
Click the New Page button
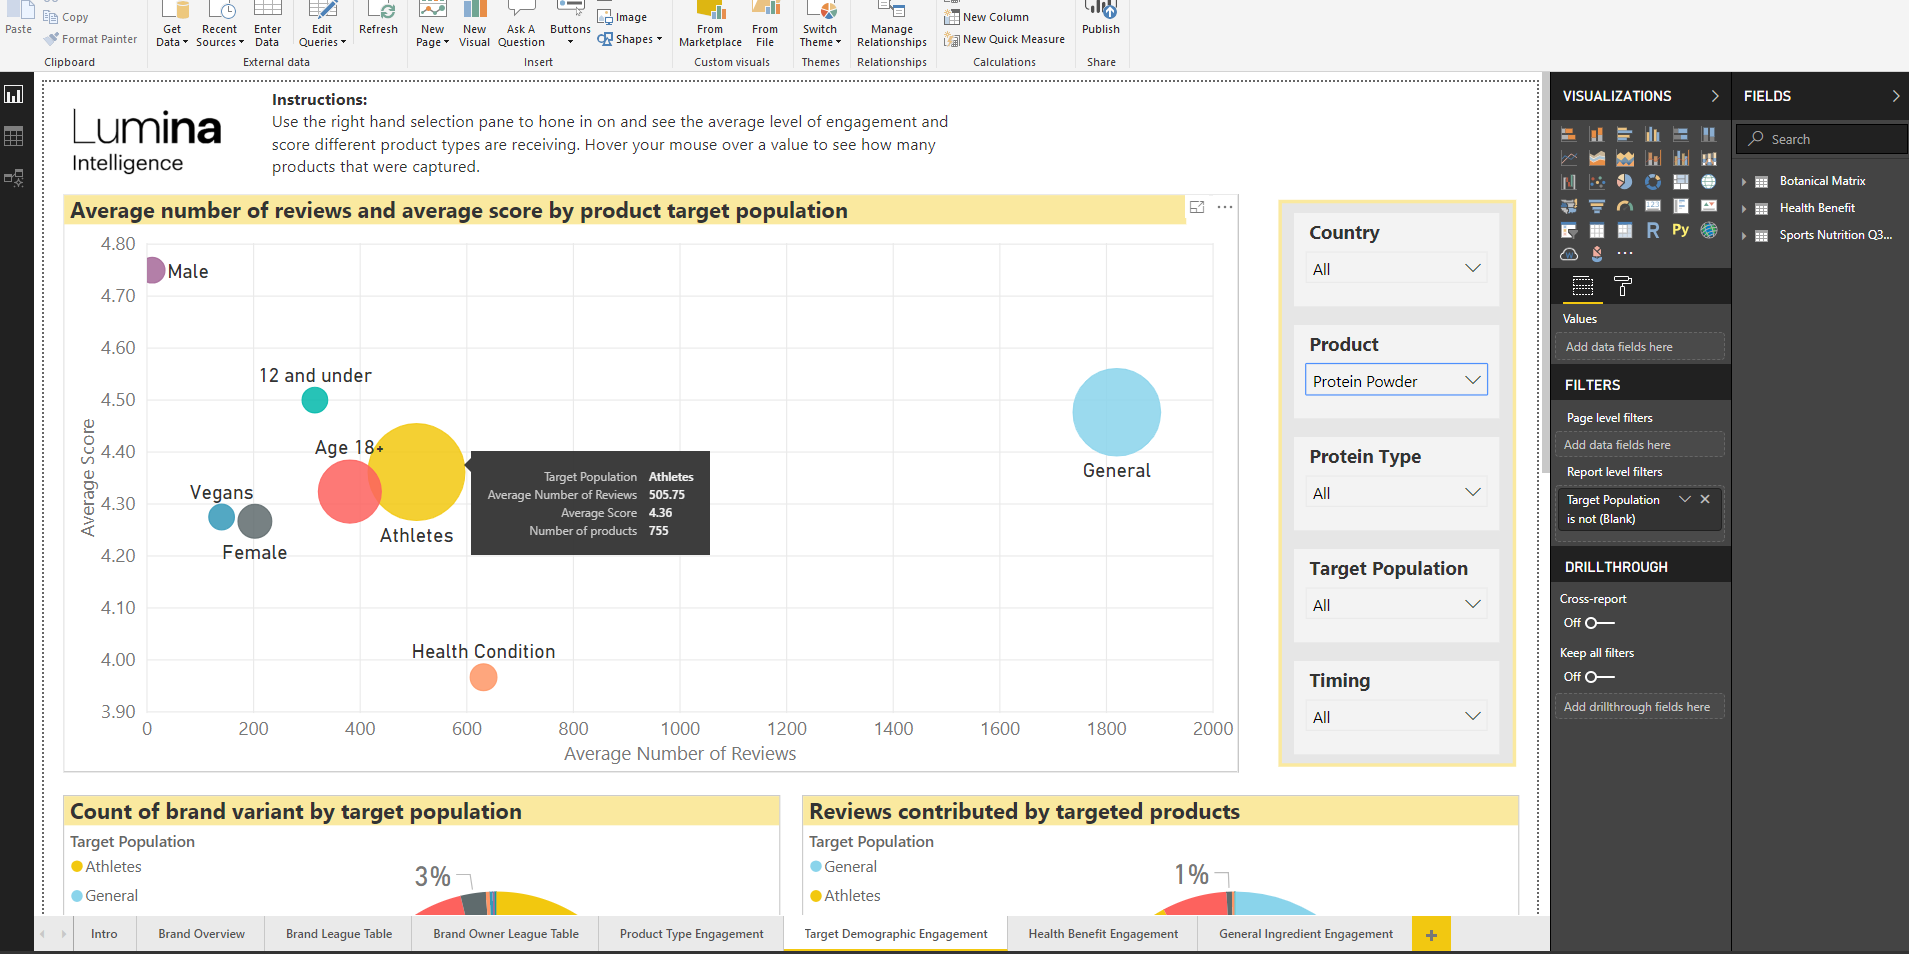coord(431,22)
